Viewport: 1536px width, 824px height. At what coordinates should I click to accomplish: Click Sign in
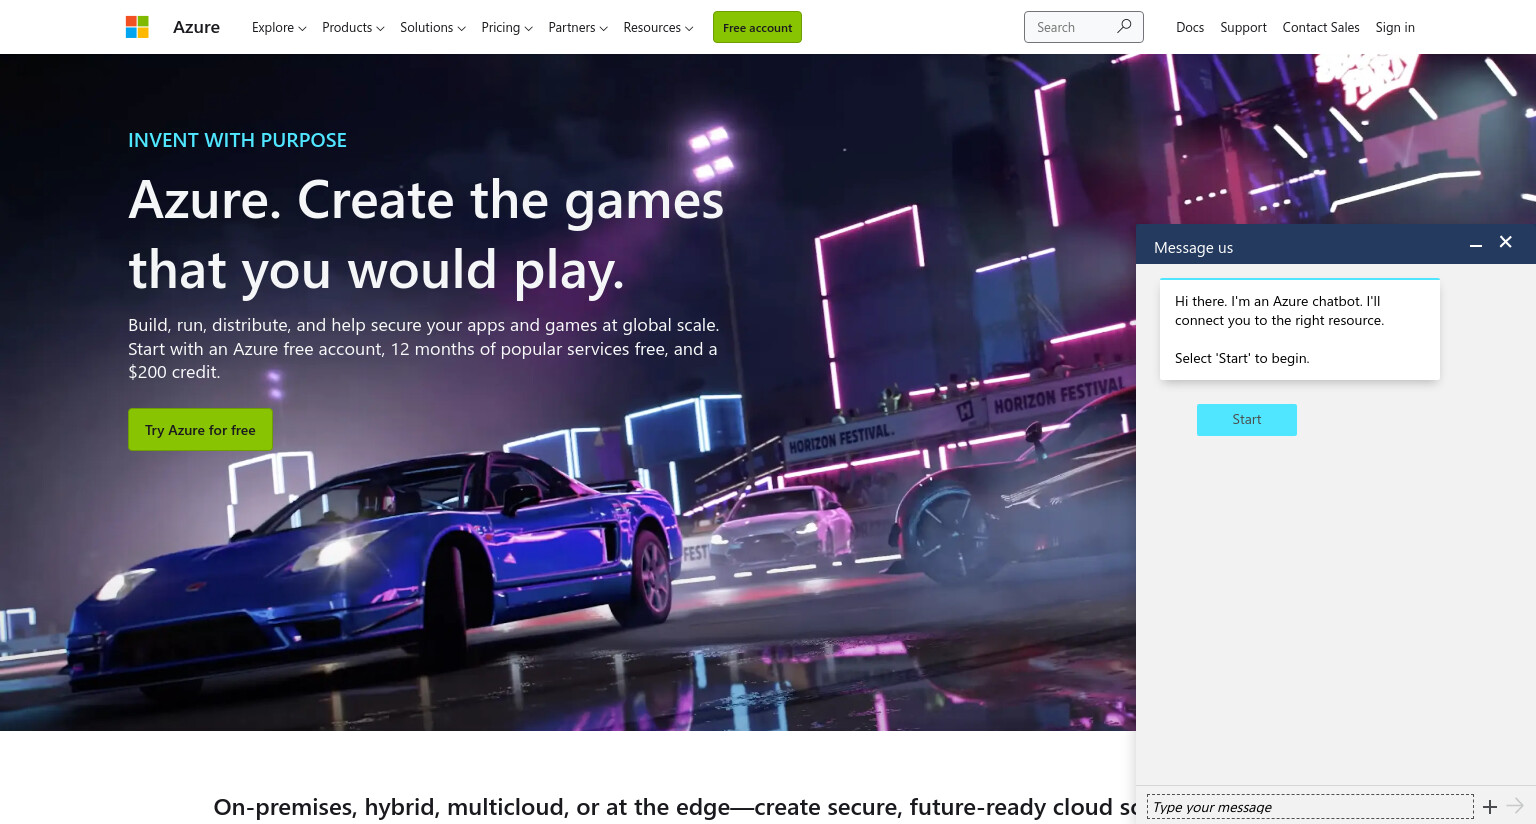(1395, 27)
